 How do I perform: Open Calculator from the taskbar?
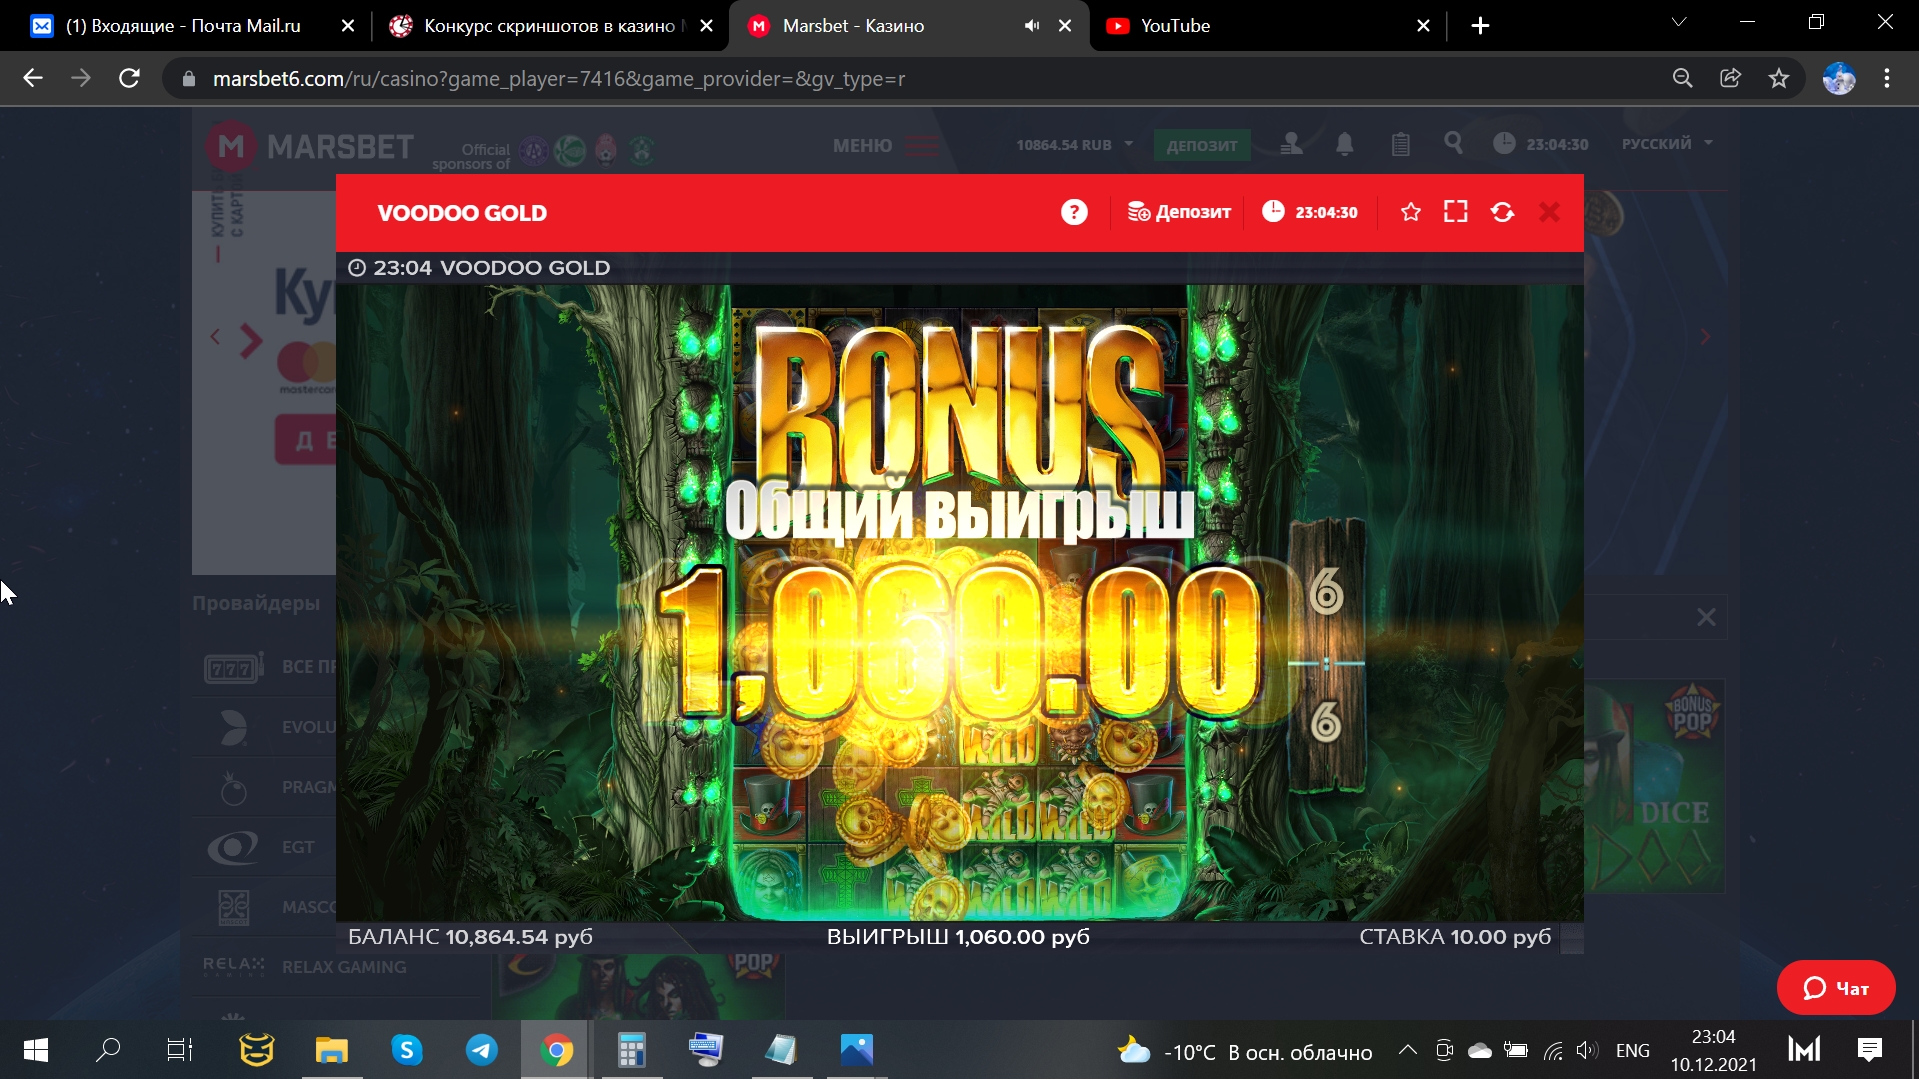coord(631,1050)
